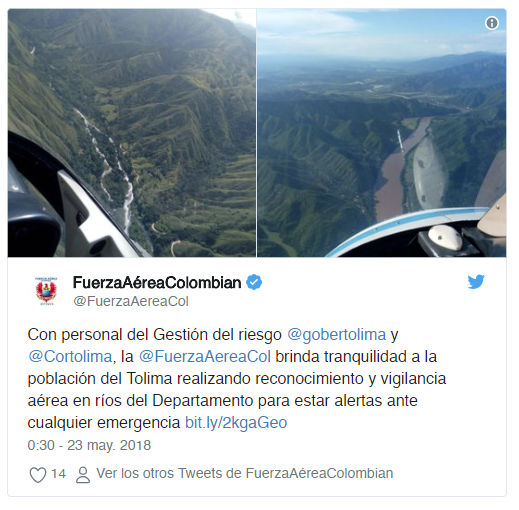
Task: Click the person icon beside other tweets
Action: pos(83,474)
